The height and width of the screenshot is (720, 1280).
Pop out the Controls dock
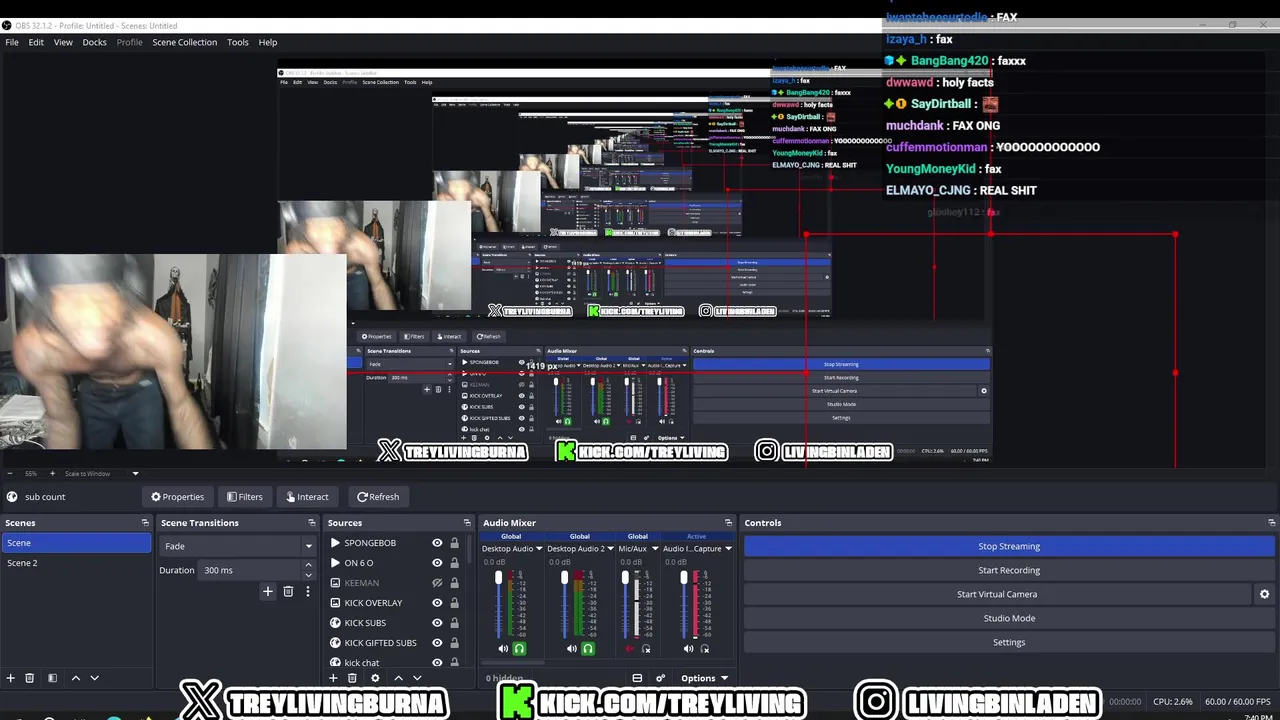coord(1272,523)
